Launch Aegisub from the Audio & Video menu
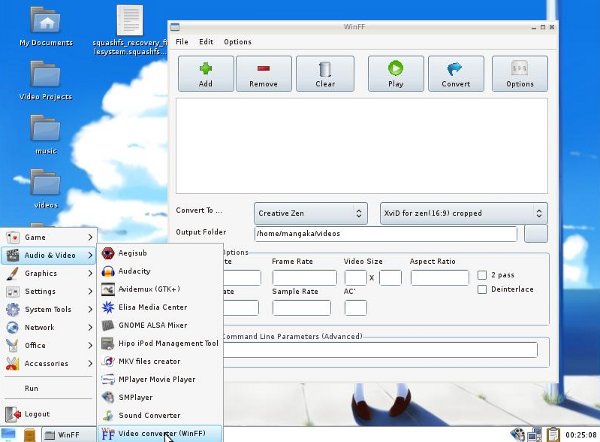Screen dimensions: 600x442 coord(160,253)
